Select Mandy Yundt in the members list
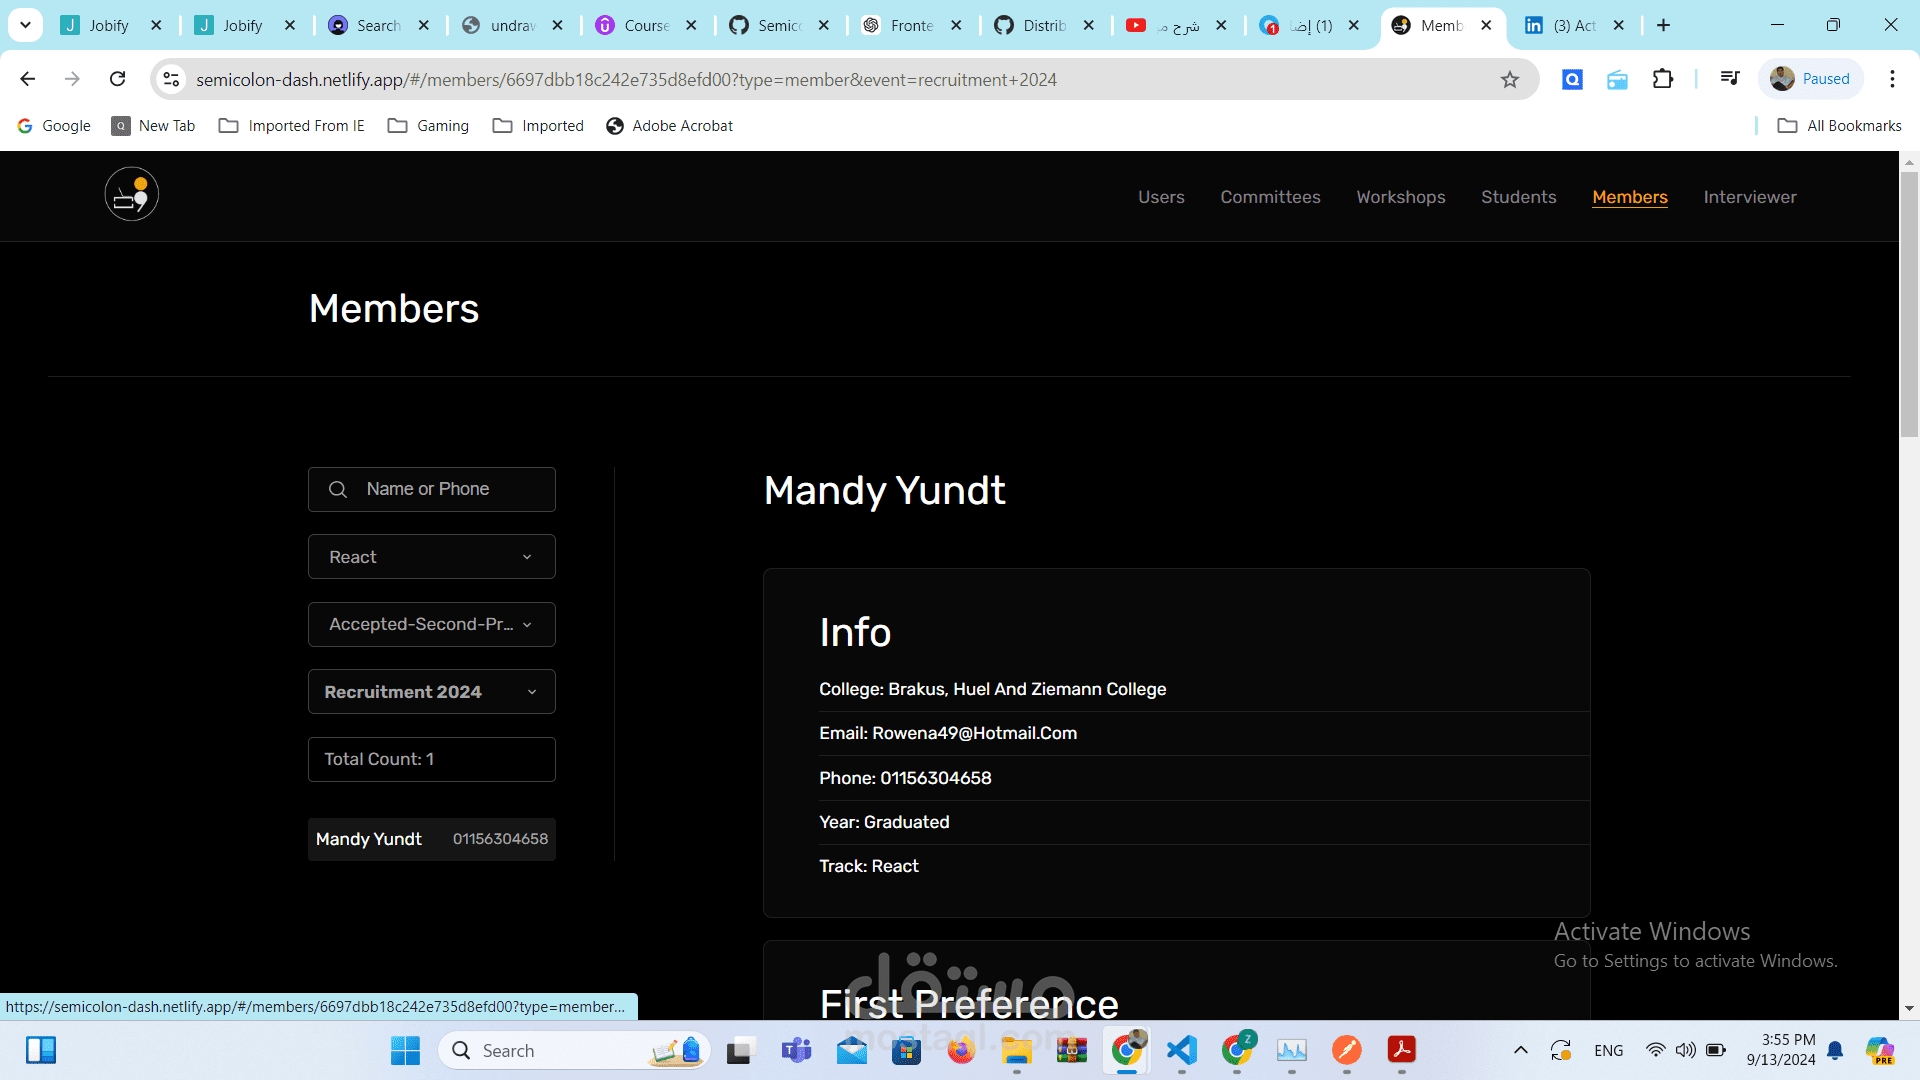Image resolution: width=1920 pixels, height=1080 pixels. 431,839
